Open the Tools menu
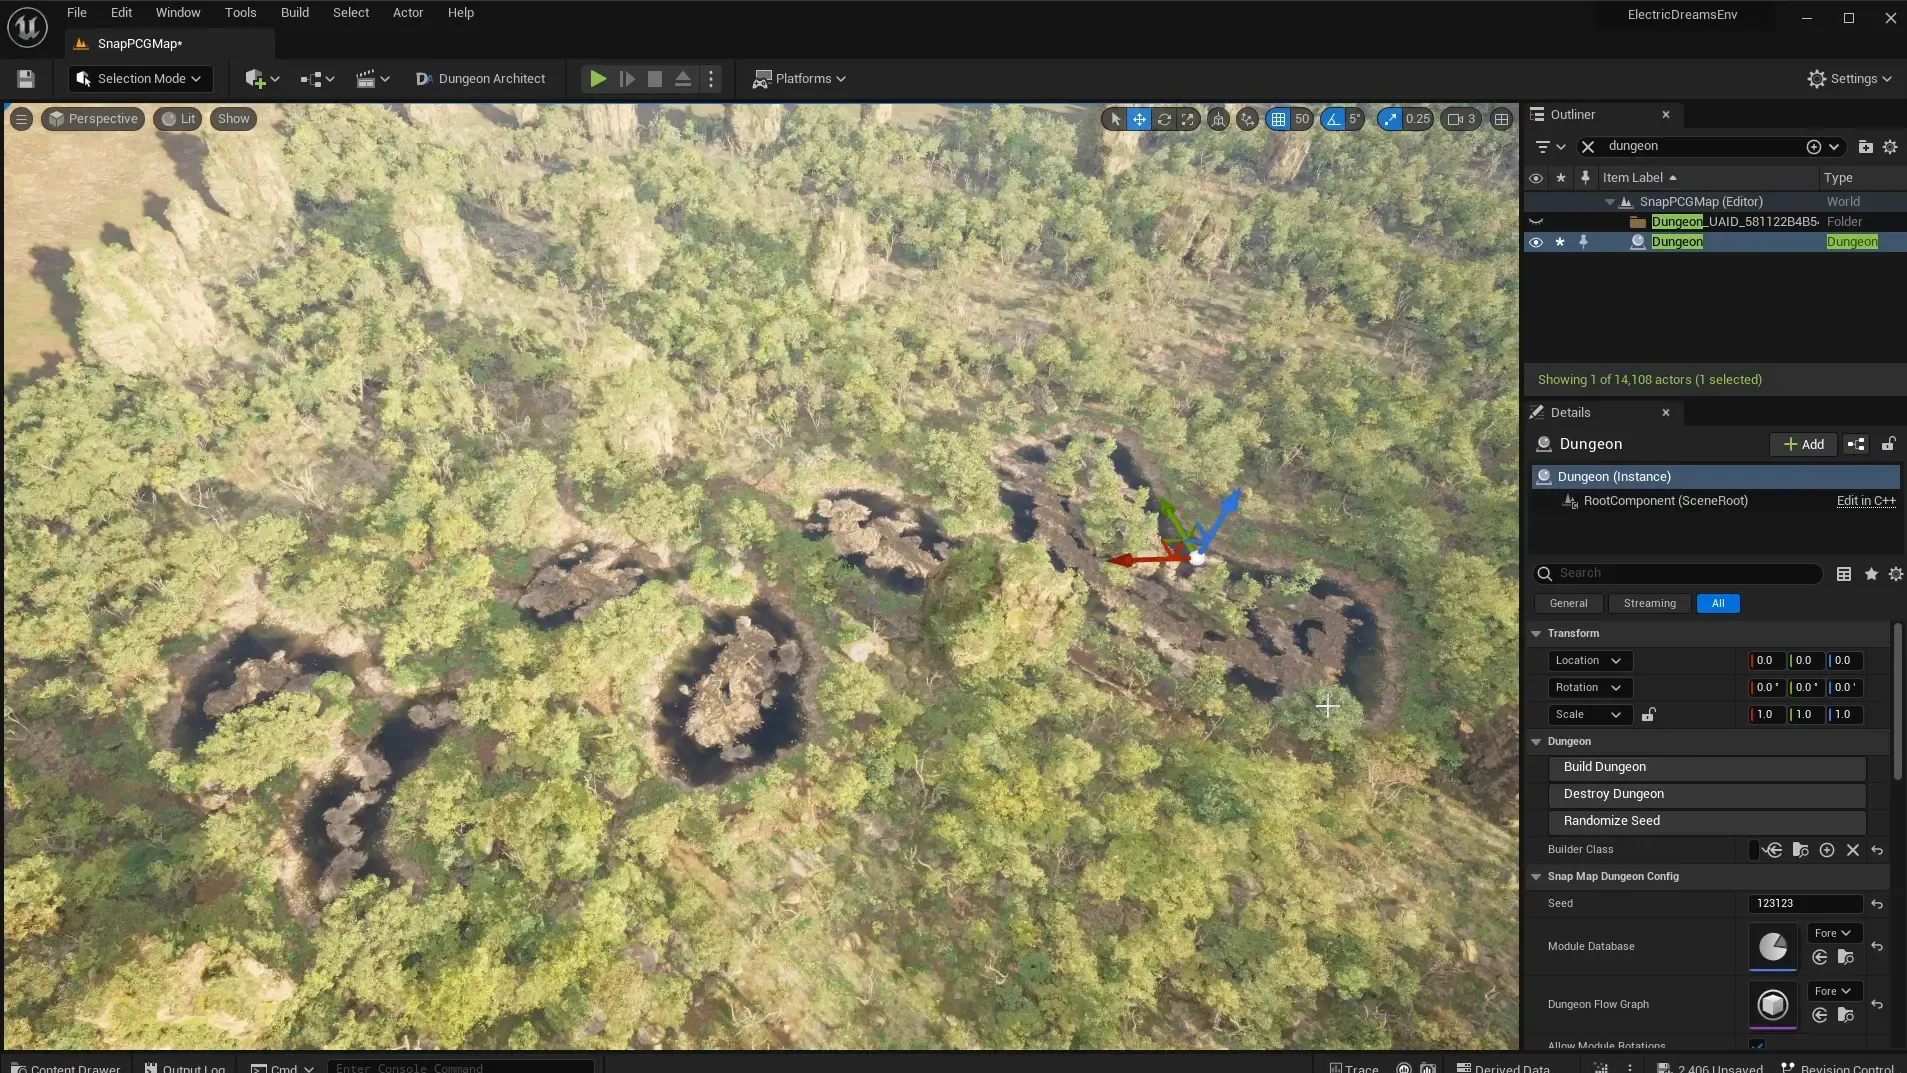This screenshot has width=1907, height=1073. coord(240,13)
